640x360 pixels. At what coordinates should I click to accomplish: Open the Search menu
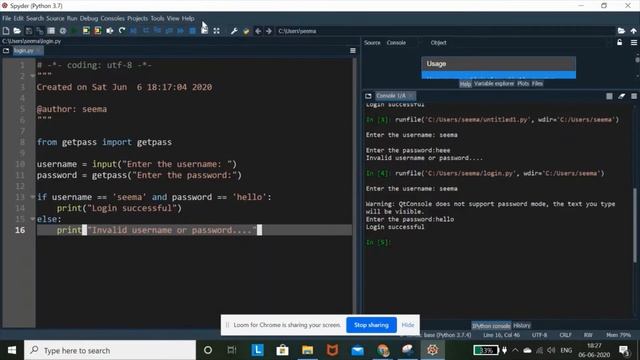[x=35, y=18]
